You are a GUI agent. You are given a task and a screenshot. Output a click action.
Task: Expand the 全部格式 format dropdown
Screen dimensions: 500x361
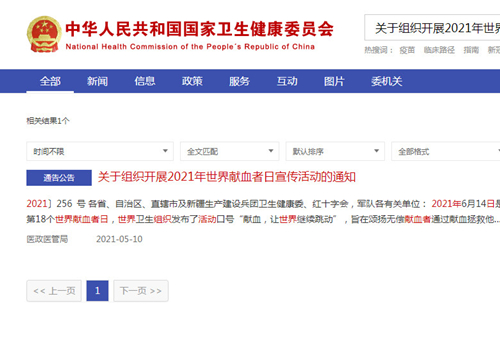pos(446,151)
